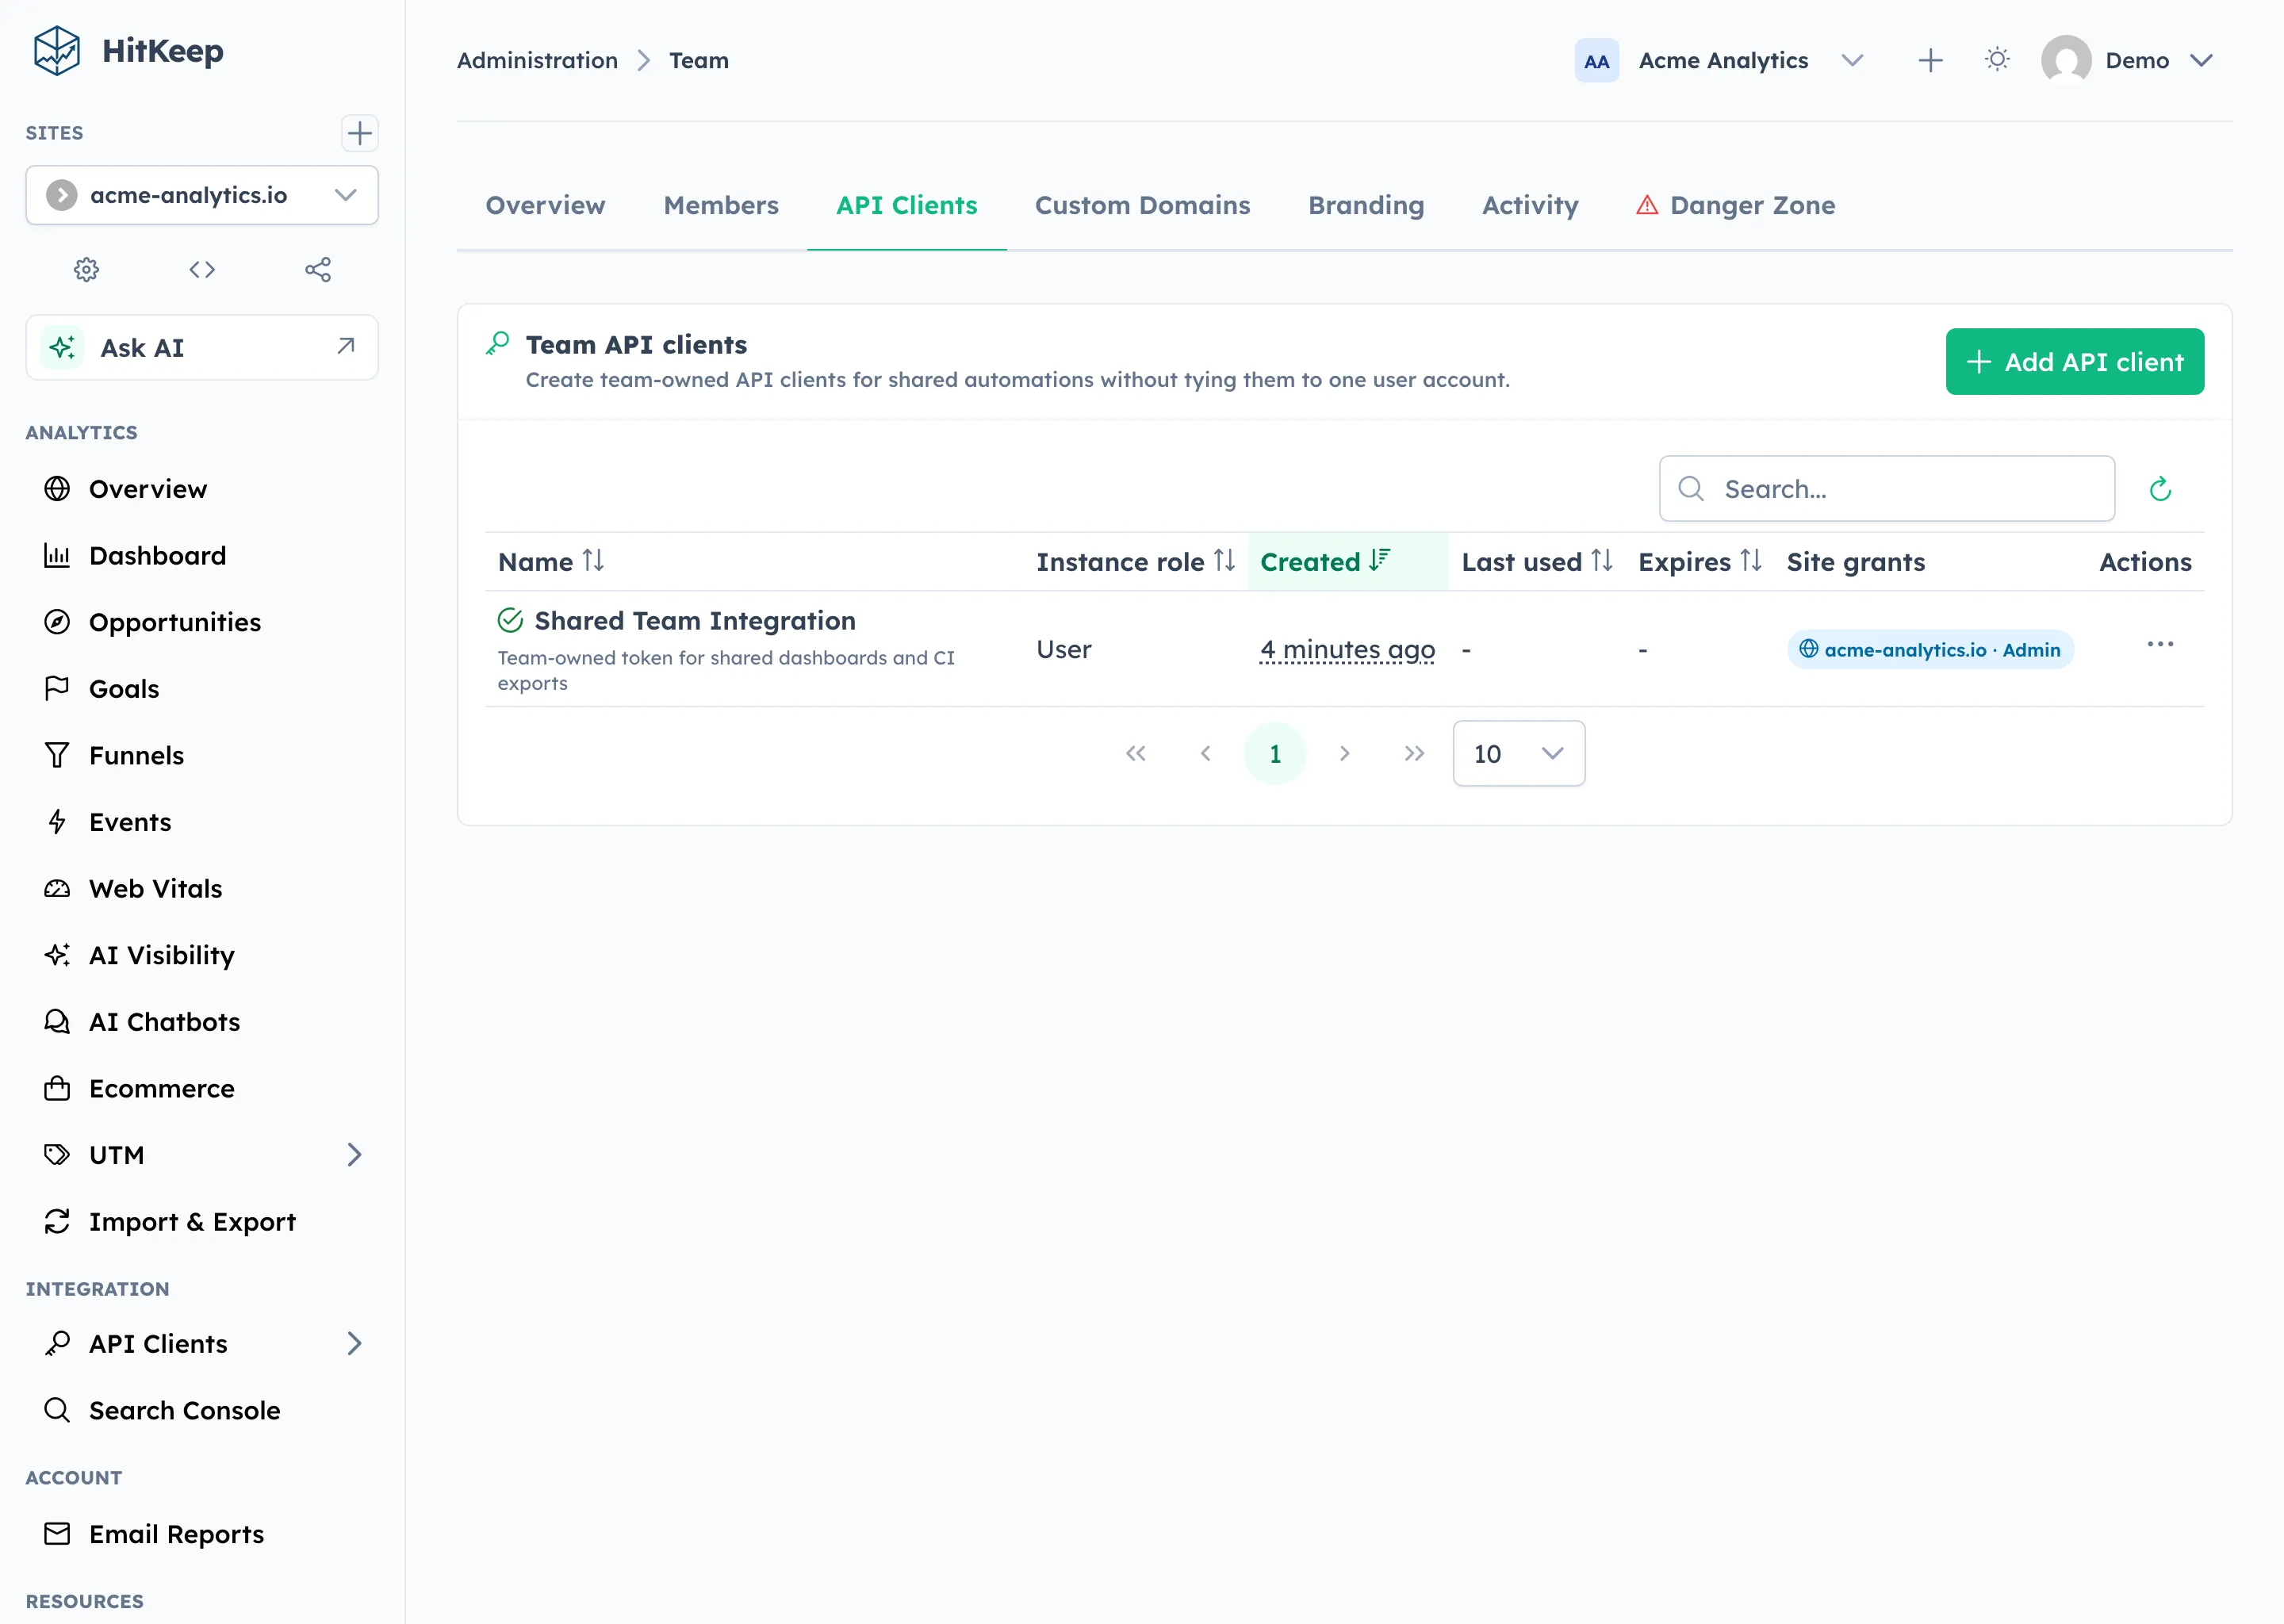Viewport: 2284px width, 1624px height.
Task: Switch to the Overview tab
Action: [545, 205]
